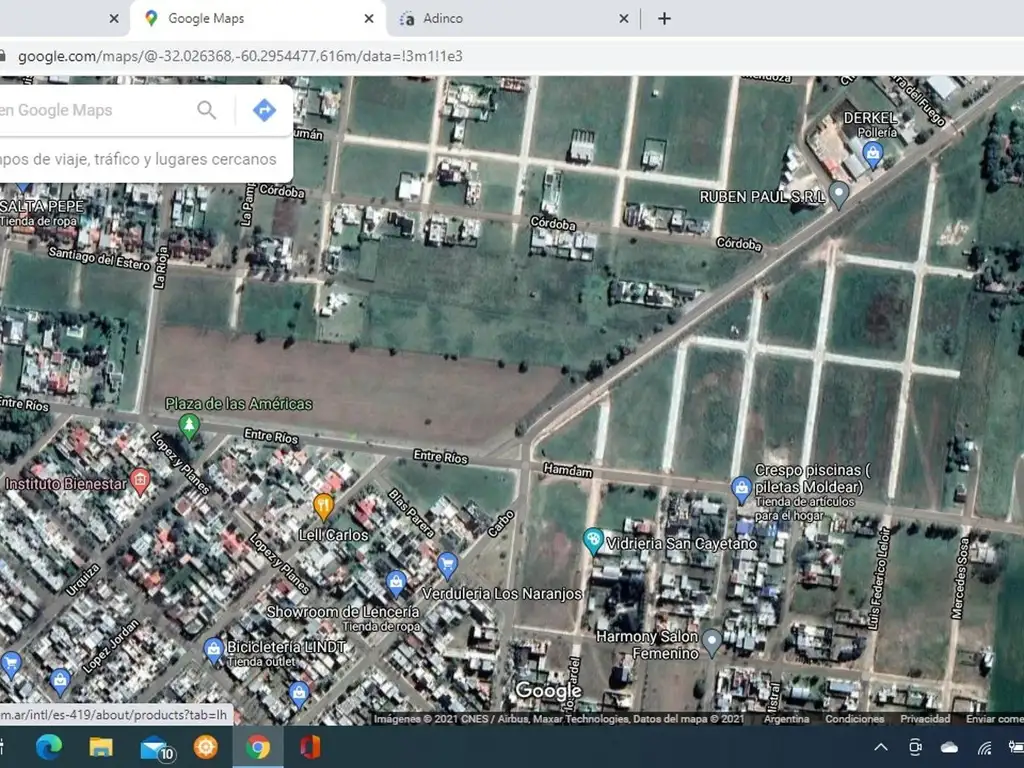Open the Verdulería Los Naranjos cart pin

(x=447, y=564)
